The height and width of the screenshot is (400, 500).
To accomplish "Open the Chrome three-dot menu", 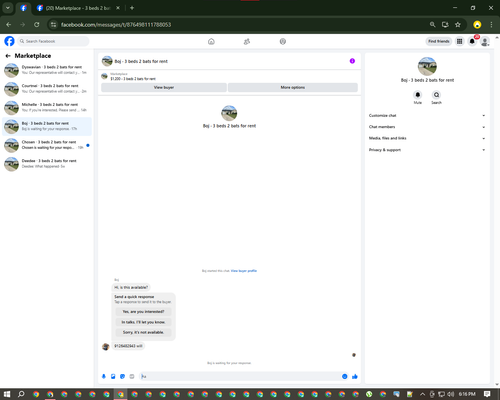I will coord(491,25).
